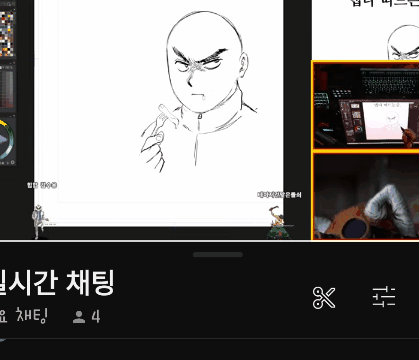Click the pixel character holding an axe
This screenshot has height=360, width=419.
click(x=278, y=223)
